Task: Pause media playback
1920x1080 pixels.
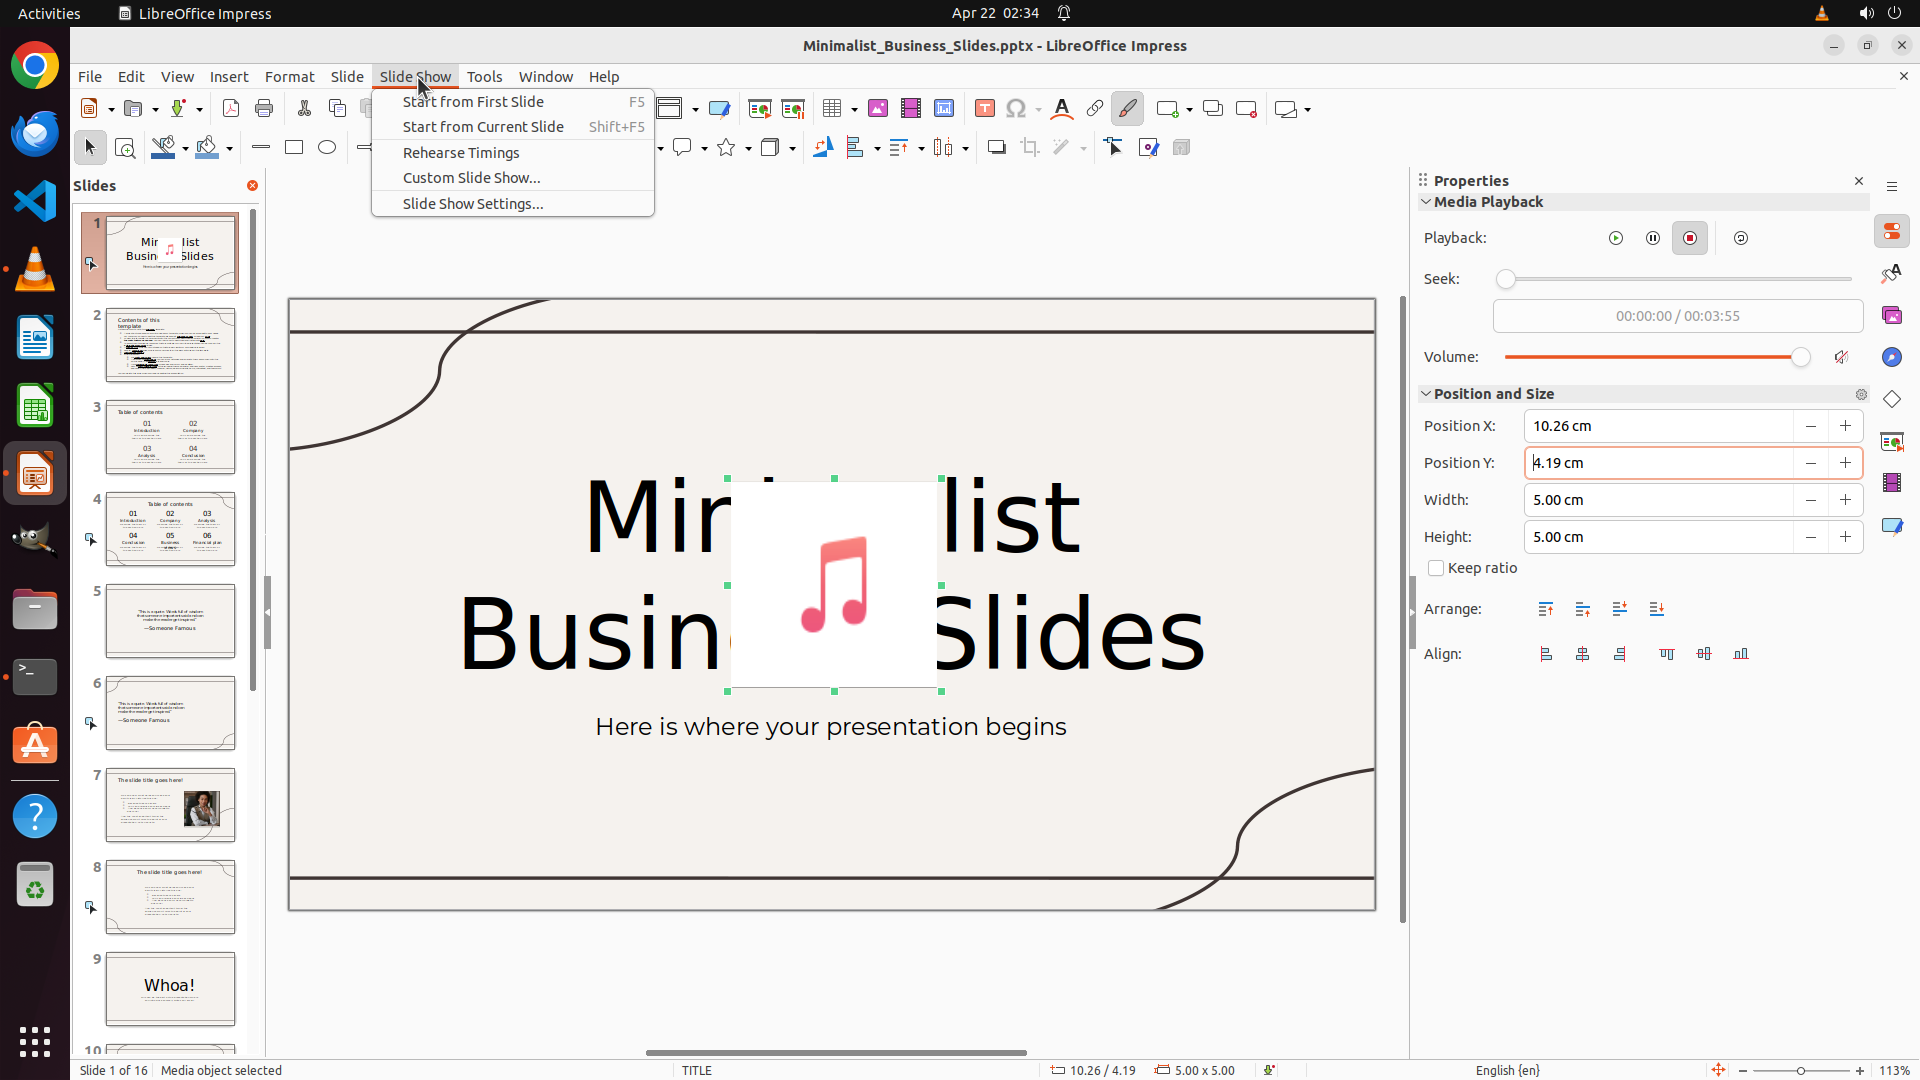Action: click(1653, 238)
